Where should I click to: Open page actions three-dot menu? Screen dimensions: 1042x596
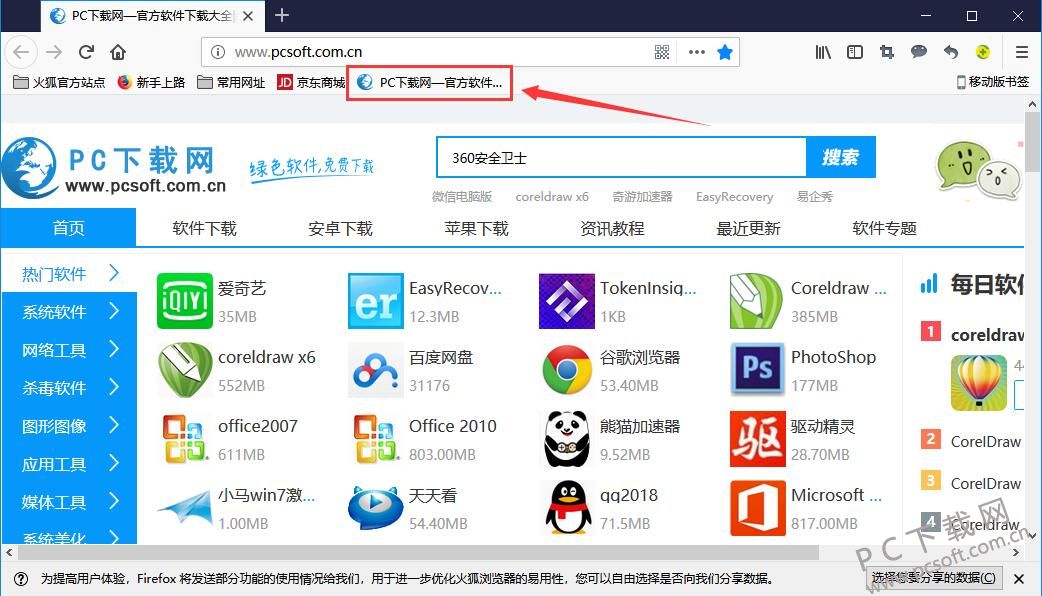coord(696,52)
